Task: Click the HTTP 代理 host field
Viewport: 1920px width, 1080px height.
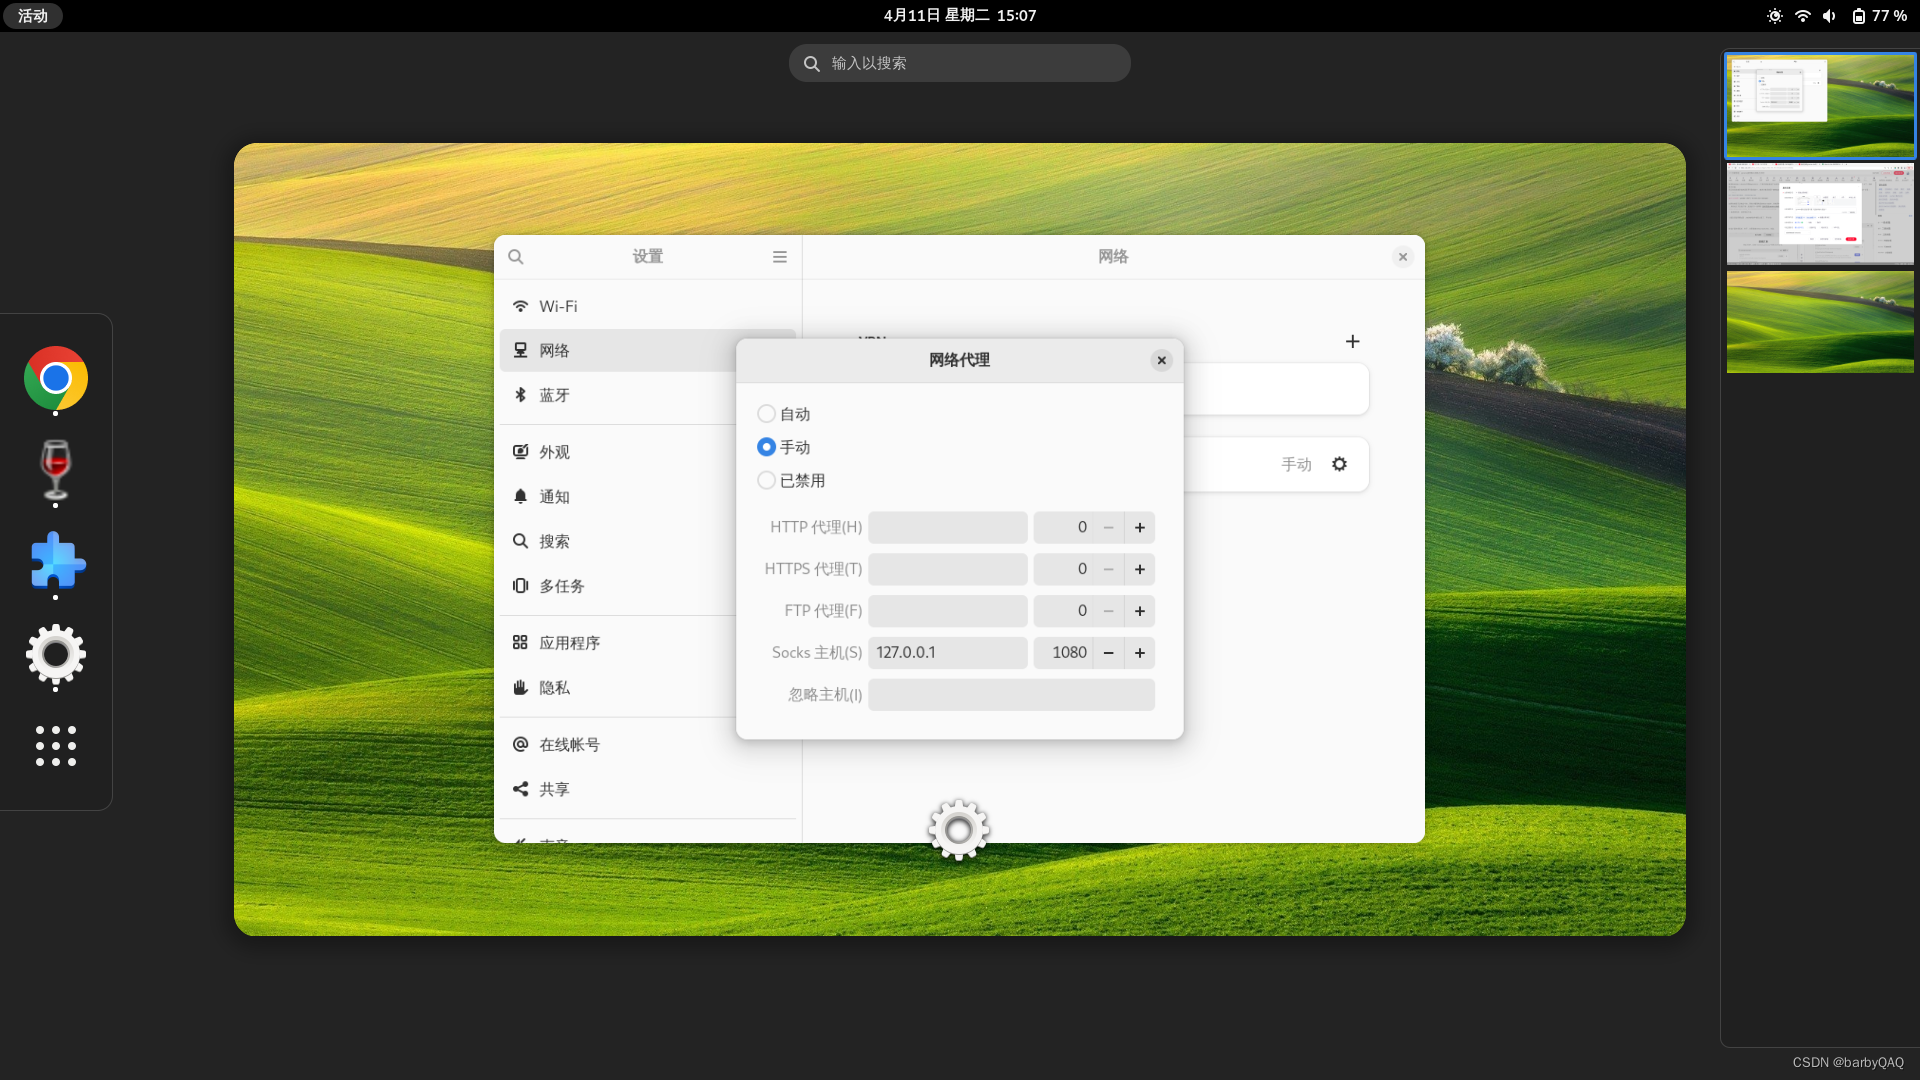Action: click(x=948, y=528)
